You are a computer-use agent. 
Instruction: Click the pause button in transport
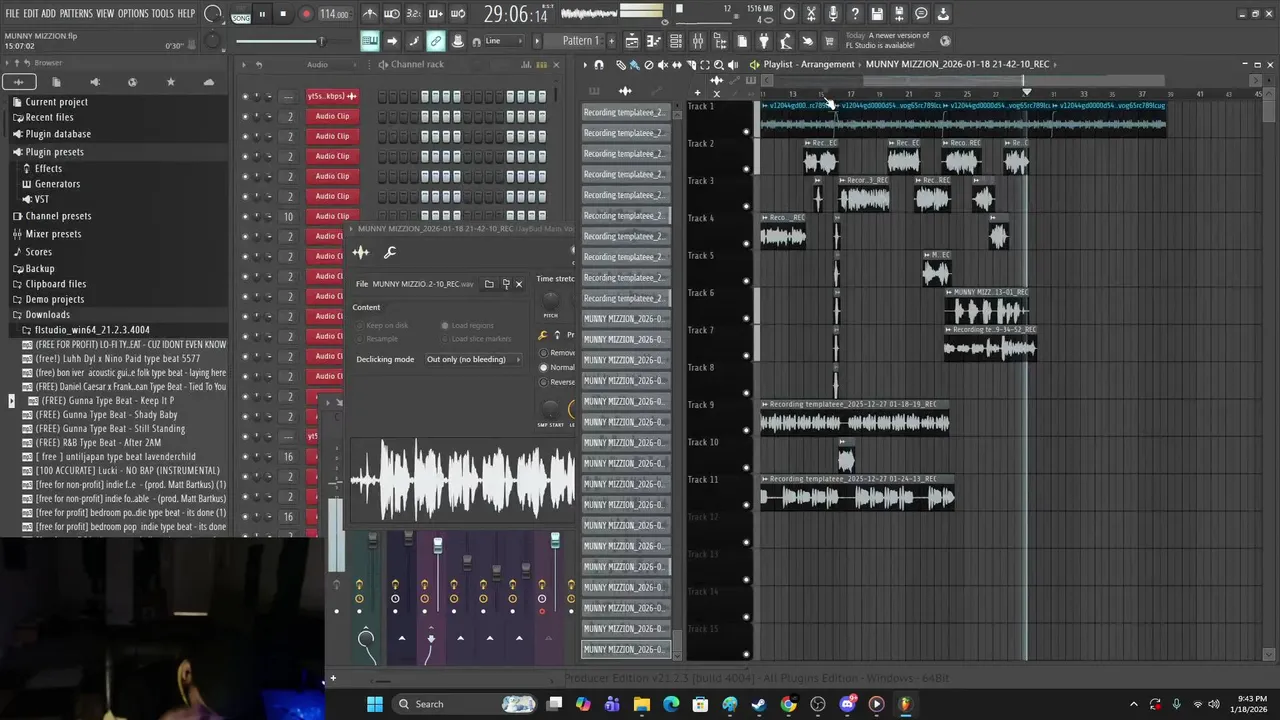coord(262,14)
